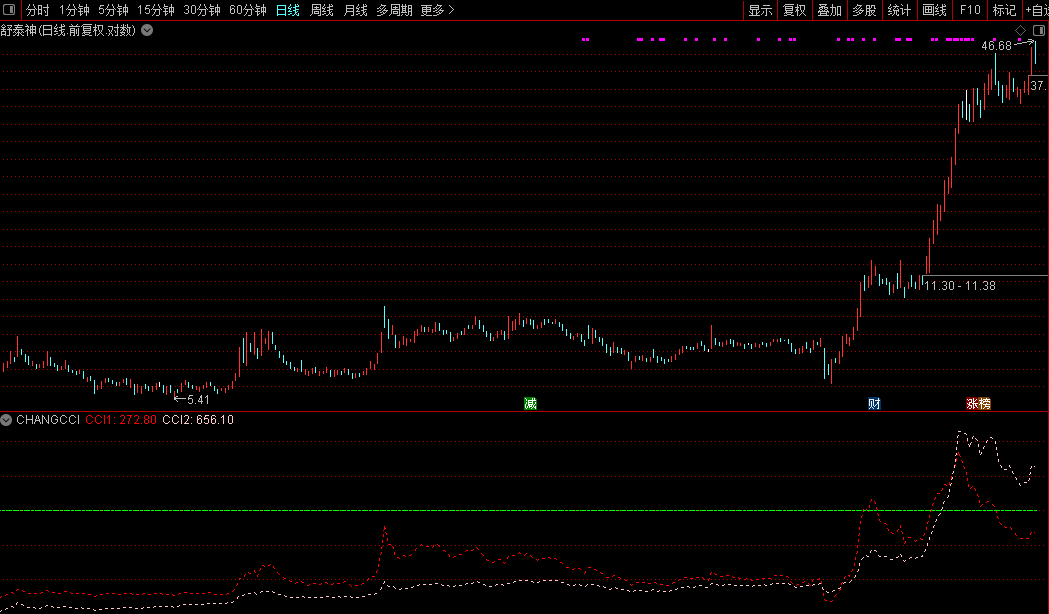Add stock to watchlist with +自选
The width and height of the screenshot is (1049, 614).
(x=1036, y=10)
